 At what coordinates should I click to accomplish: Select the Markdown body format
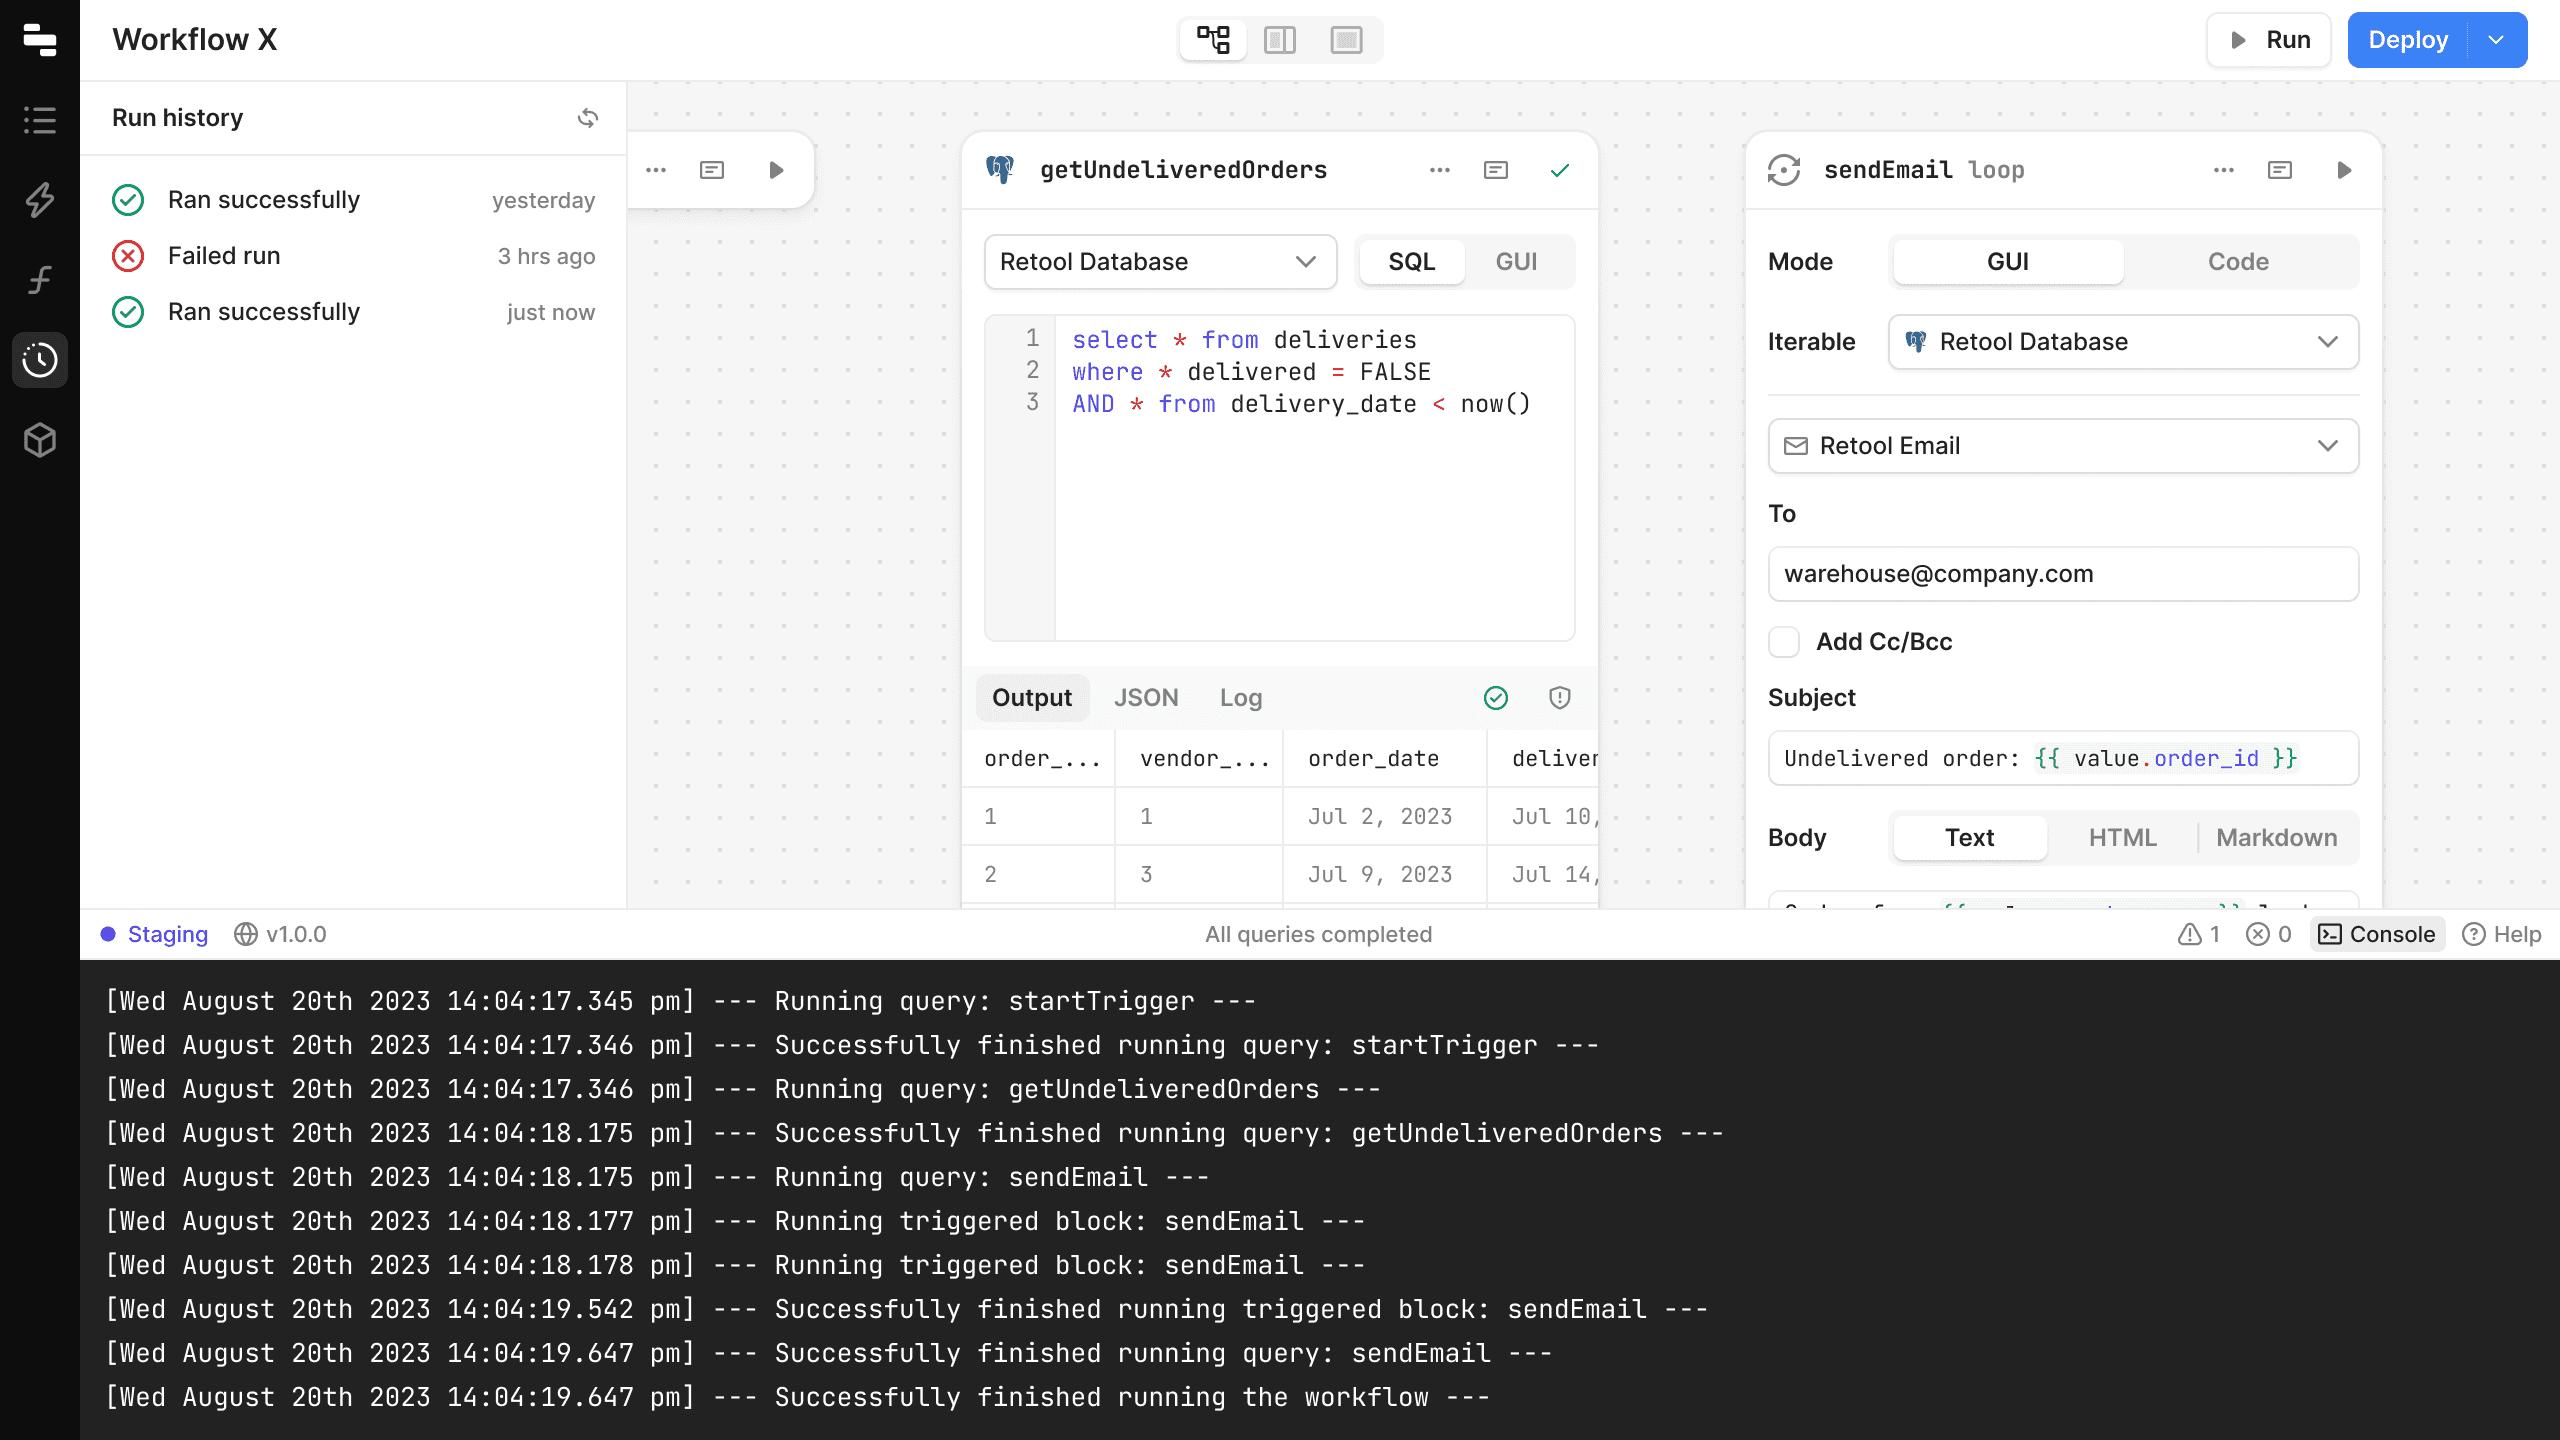pos(2276,838)
